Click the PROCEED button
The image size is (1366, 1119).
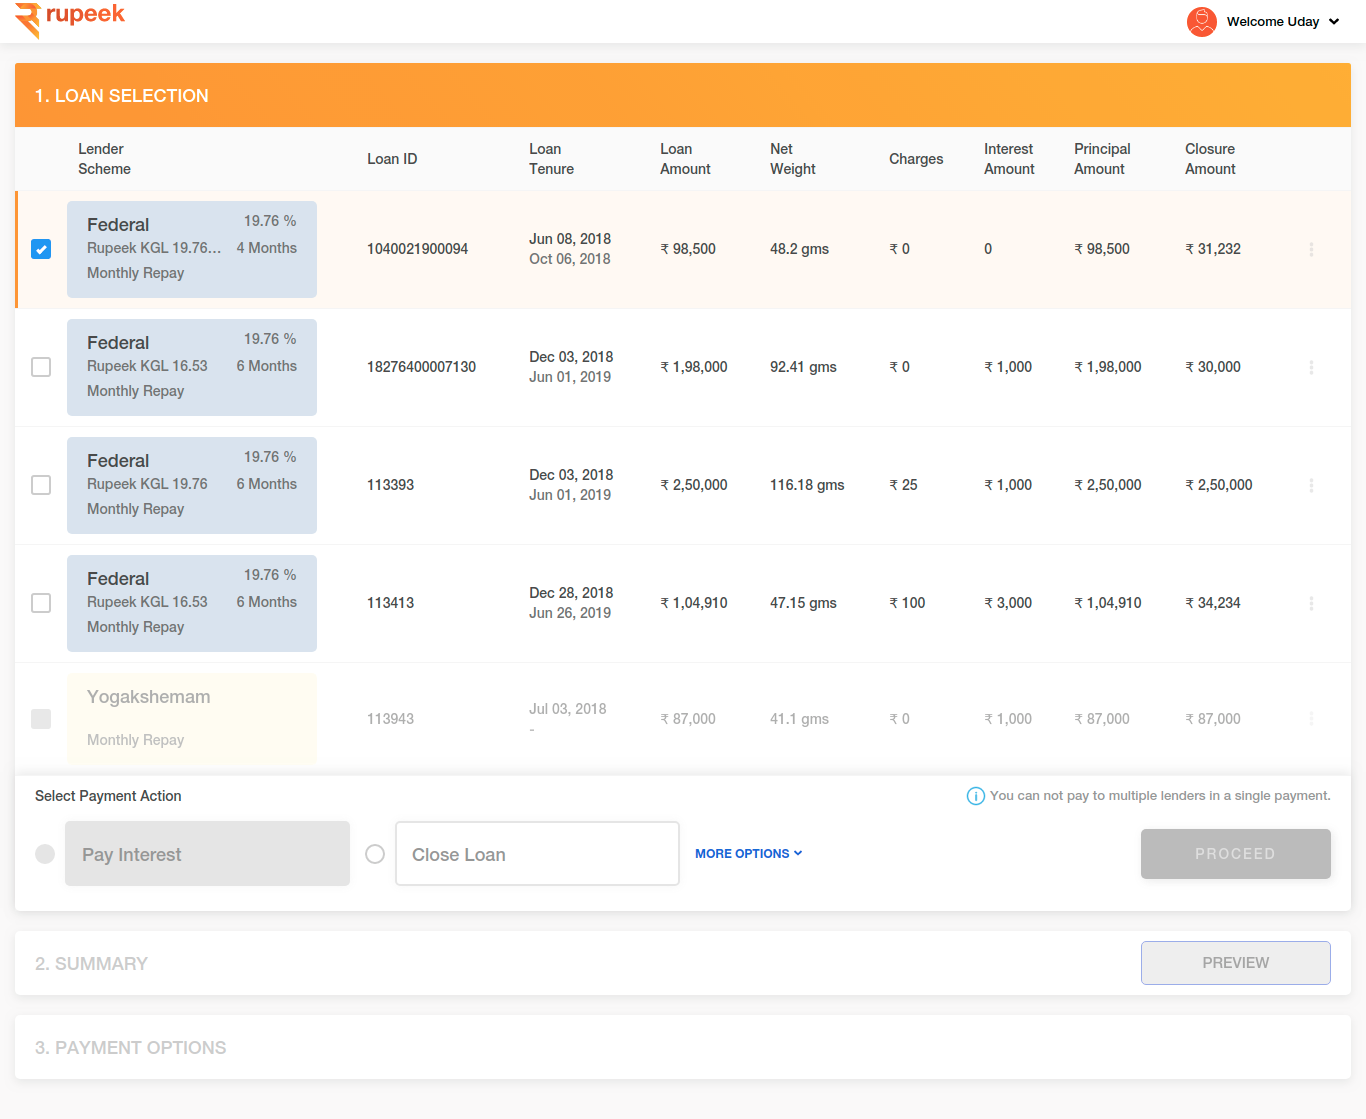tap(1236, 854)
